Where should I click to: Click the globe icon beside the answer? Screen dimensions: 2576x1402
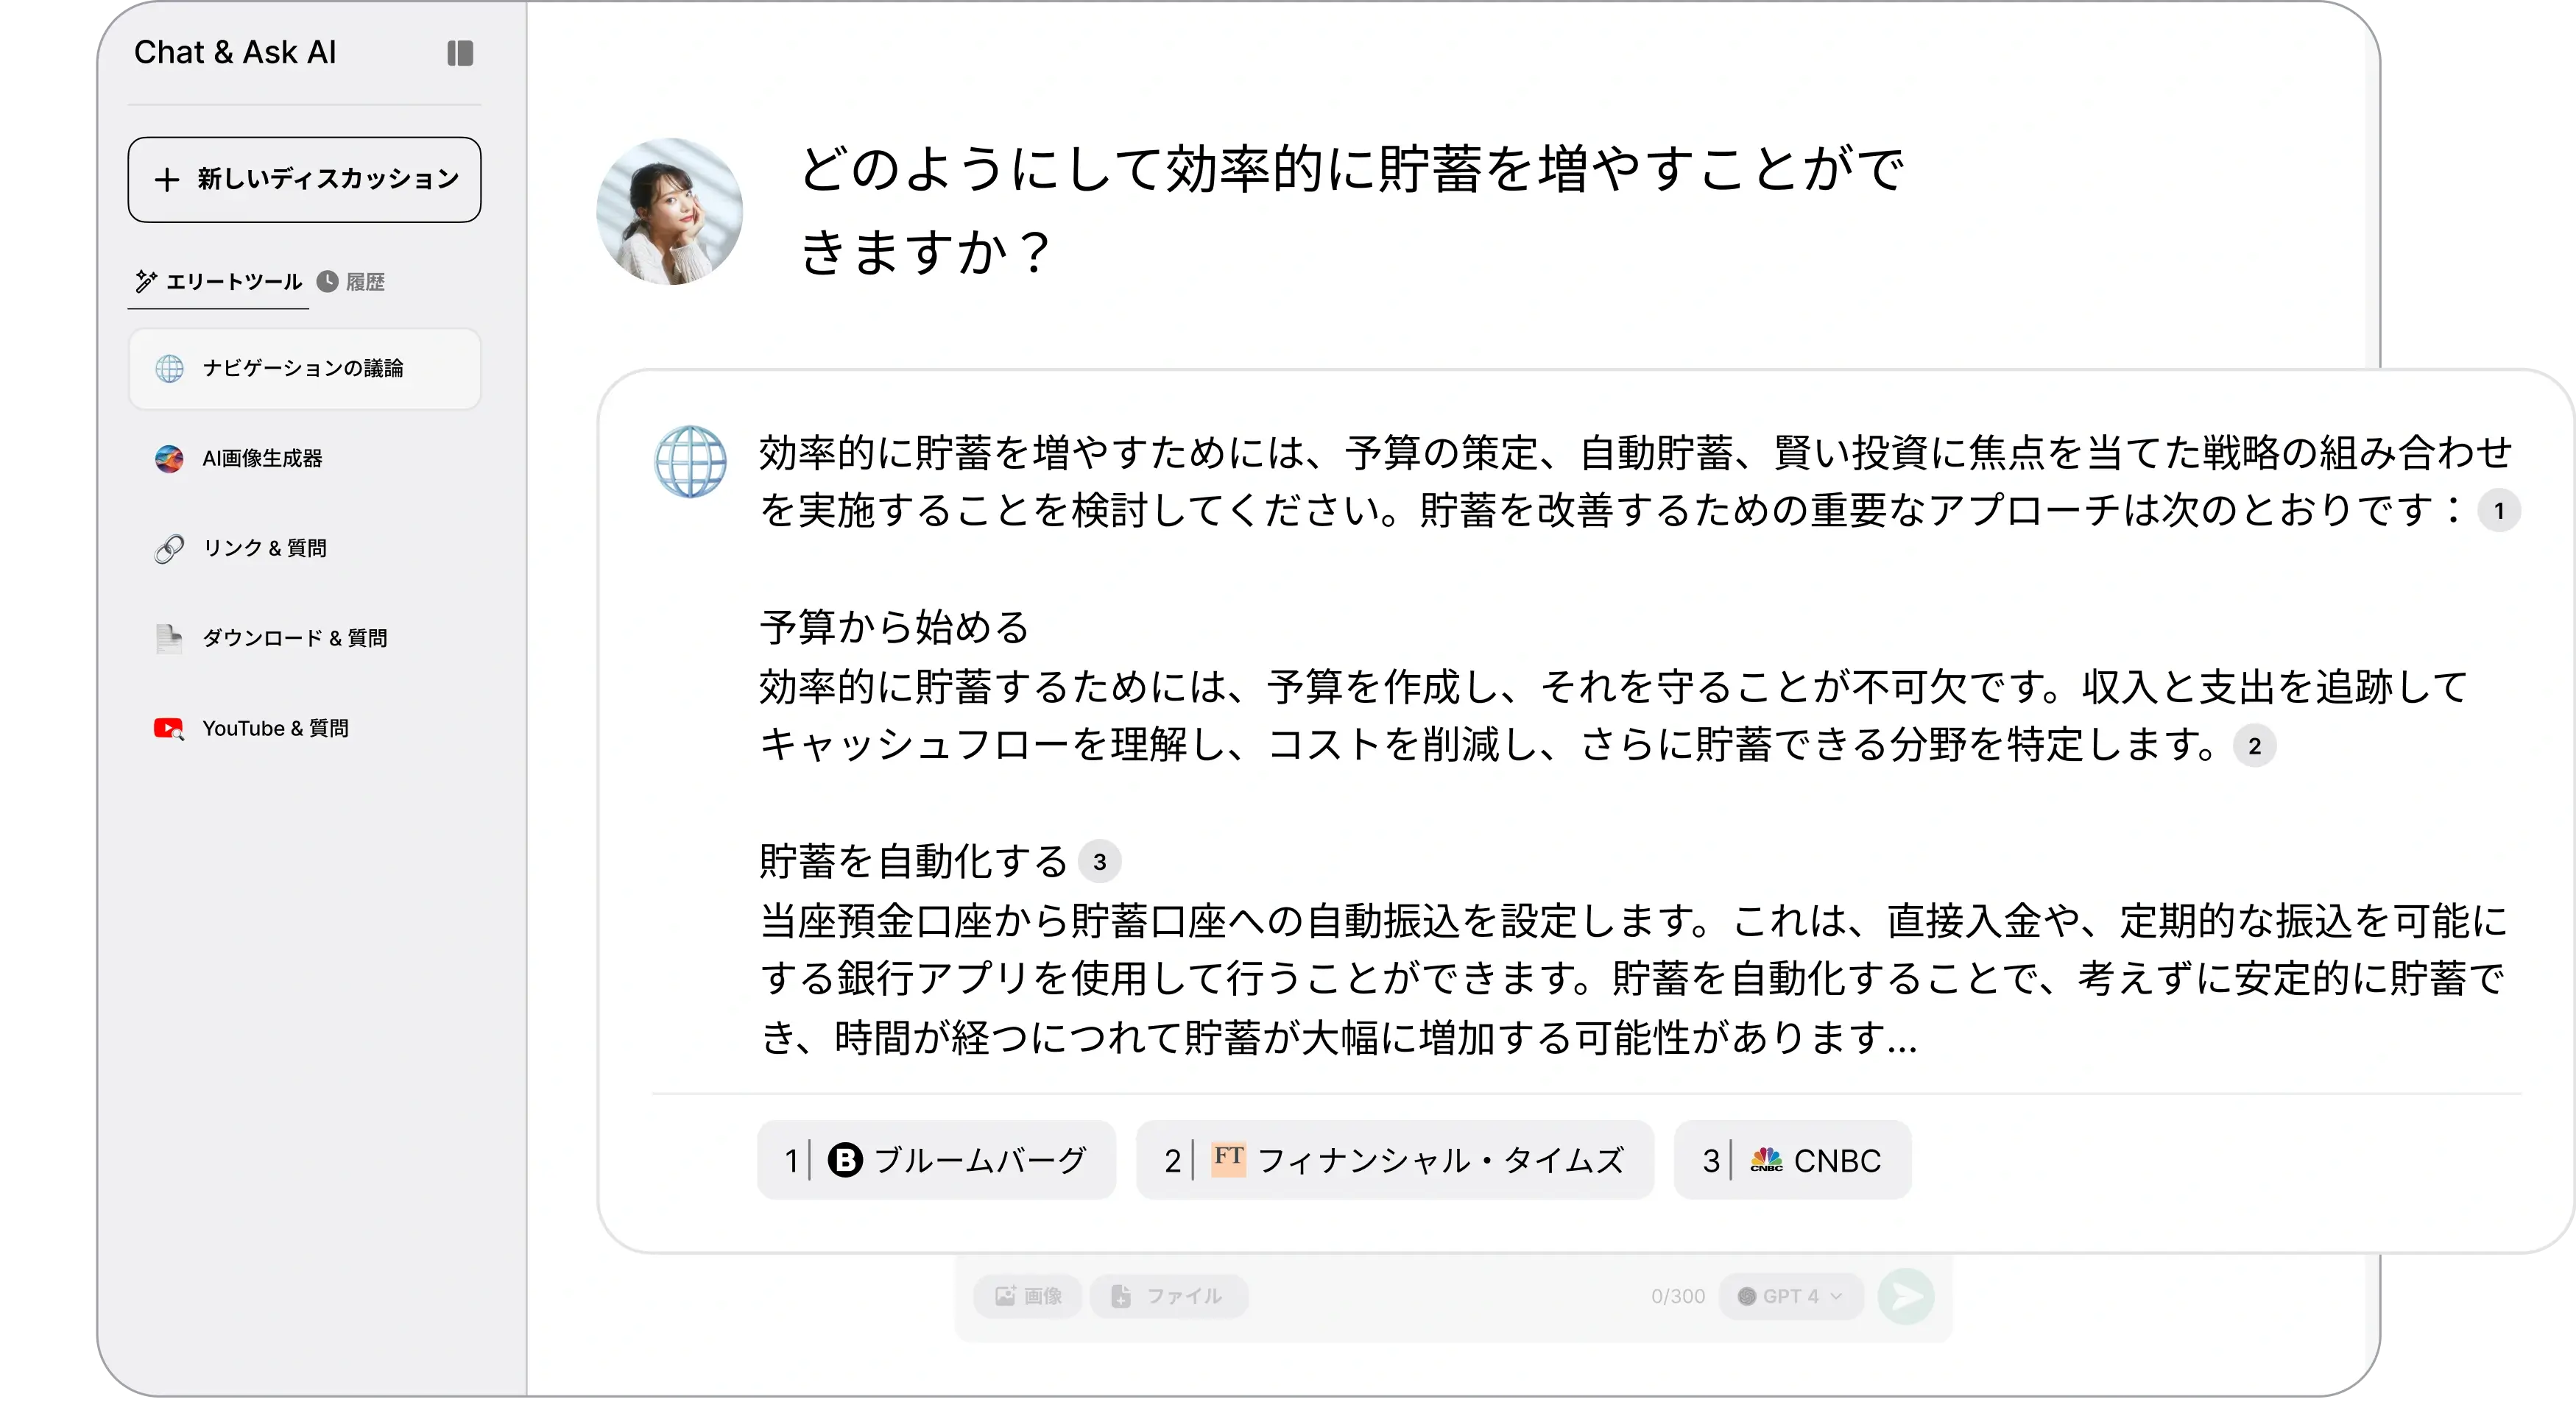[x=690, y=462]
